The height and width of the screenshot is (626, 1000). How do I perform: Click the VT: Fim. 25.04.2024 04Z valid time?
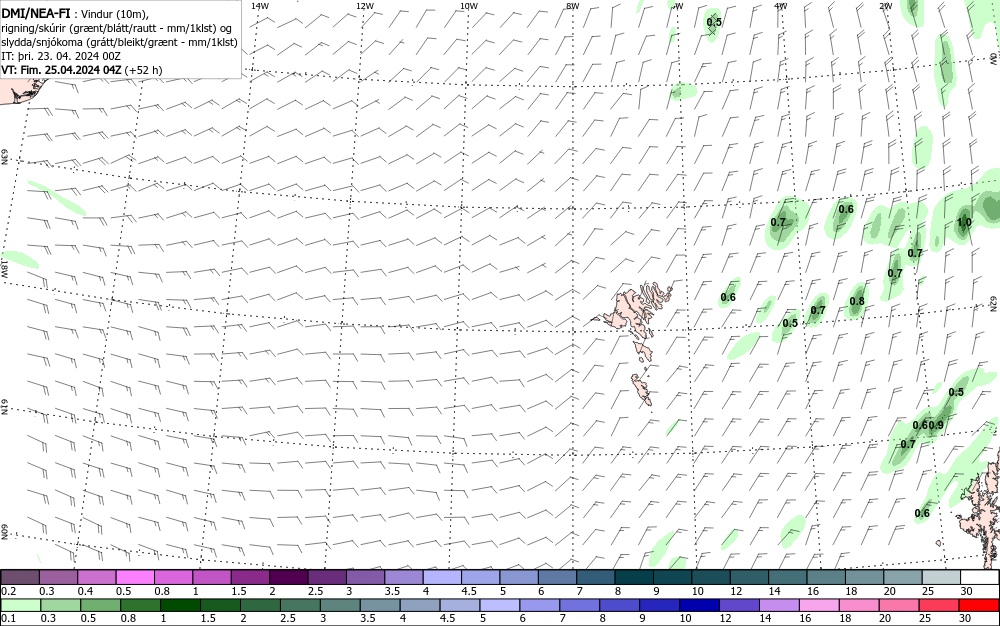[x=61, y=70]
